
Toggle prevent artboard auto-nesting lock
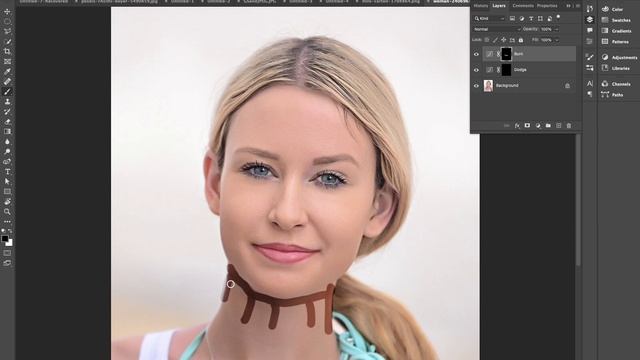pyautogui.click(x=512, y=40)
